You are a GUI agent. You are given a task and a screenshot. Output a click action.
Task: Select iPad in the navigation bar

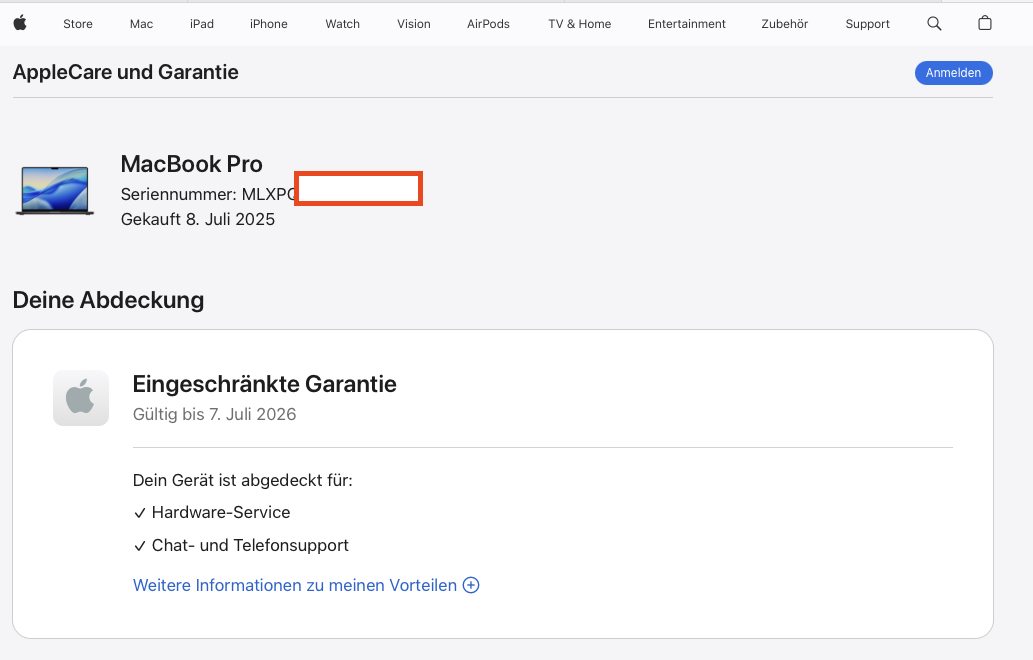pos(202,24)
